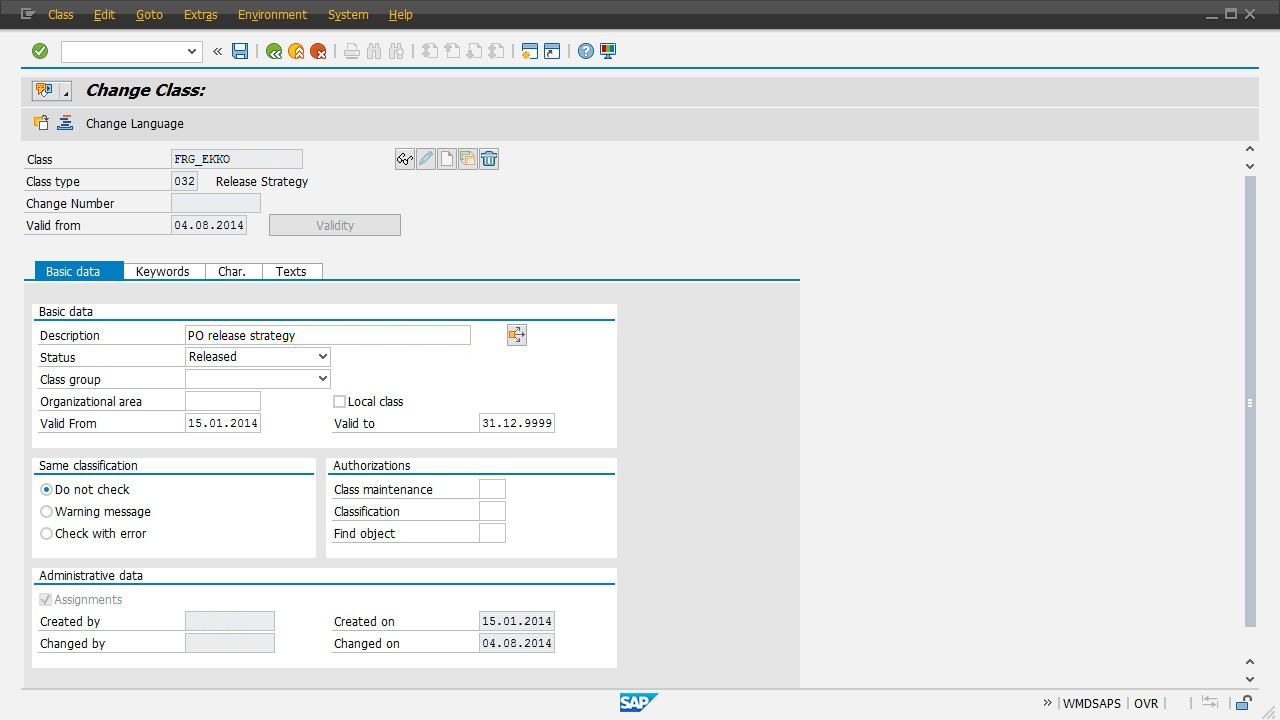This screenshot has width=1280, height=720.
Task: Click the Validity button
Action: 335,226
